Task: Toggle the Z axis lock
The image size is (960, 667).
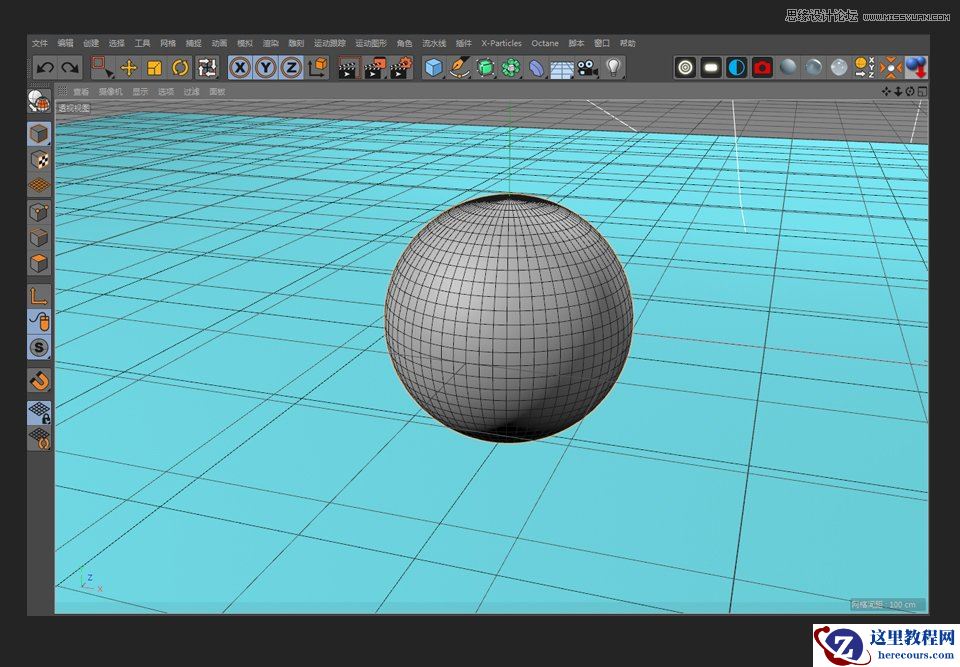Action: point(292,67)
